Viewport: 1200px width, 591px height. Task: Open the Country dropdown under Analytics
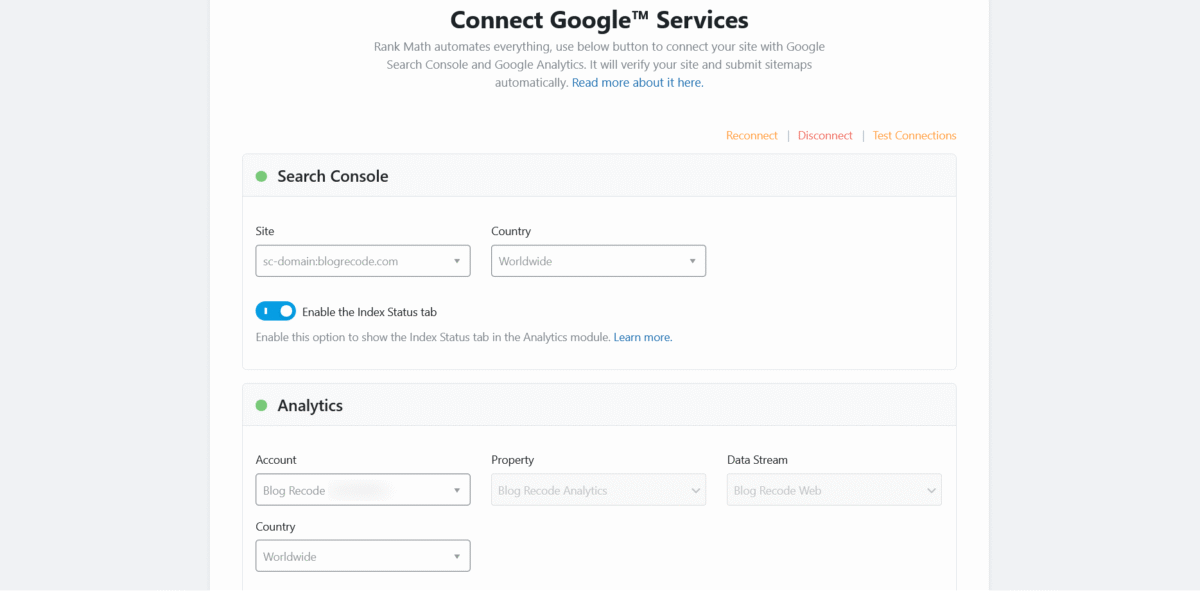click(x=363, y=556)
